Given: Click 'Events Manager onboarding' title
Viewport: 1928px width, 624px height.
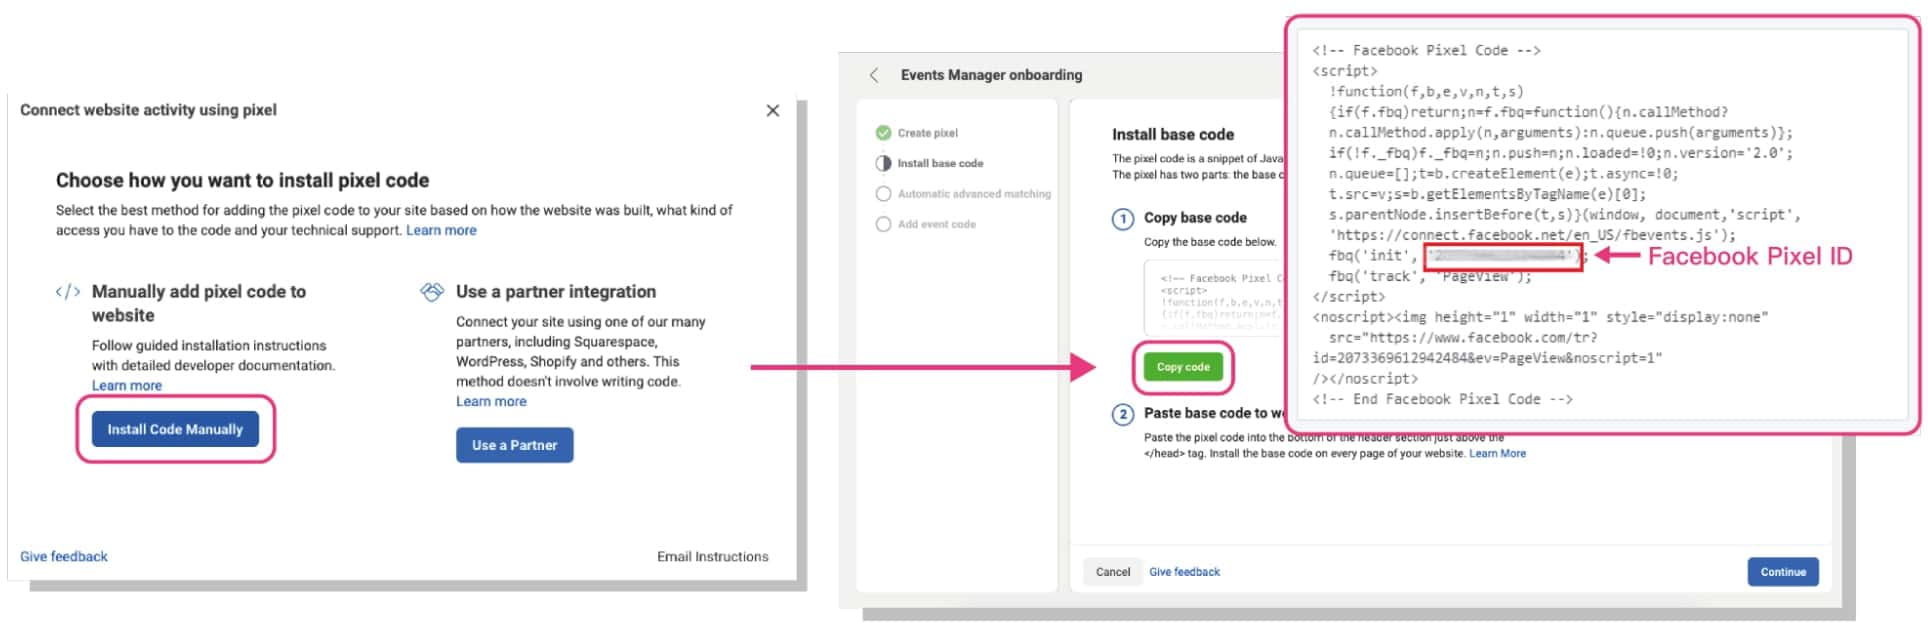Looking at the screenshot, I should [x=991, y=75].
